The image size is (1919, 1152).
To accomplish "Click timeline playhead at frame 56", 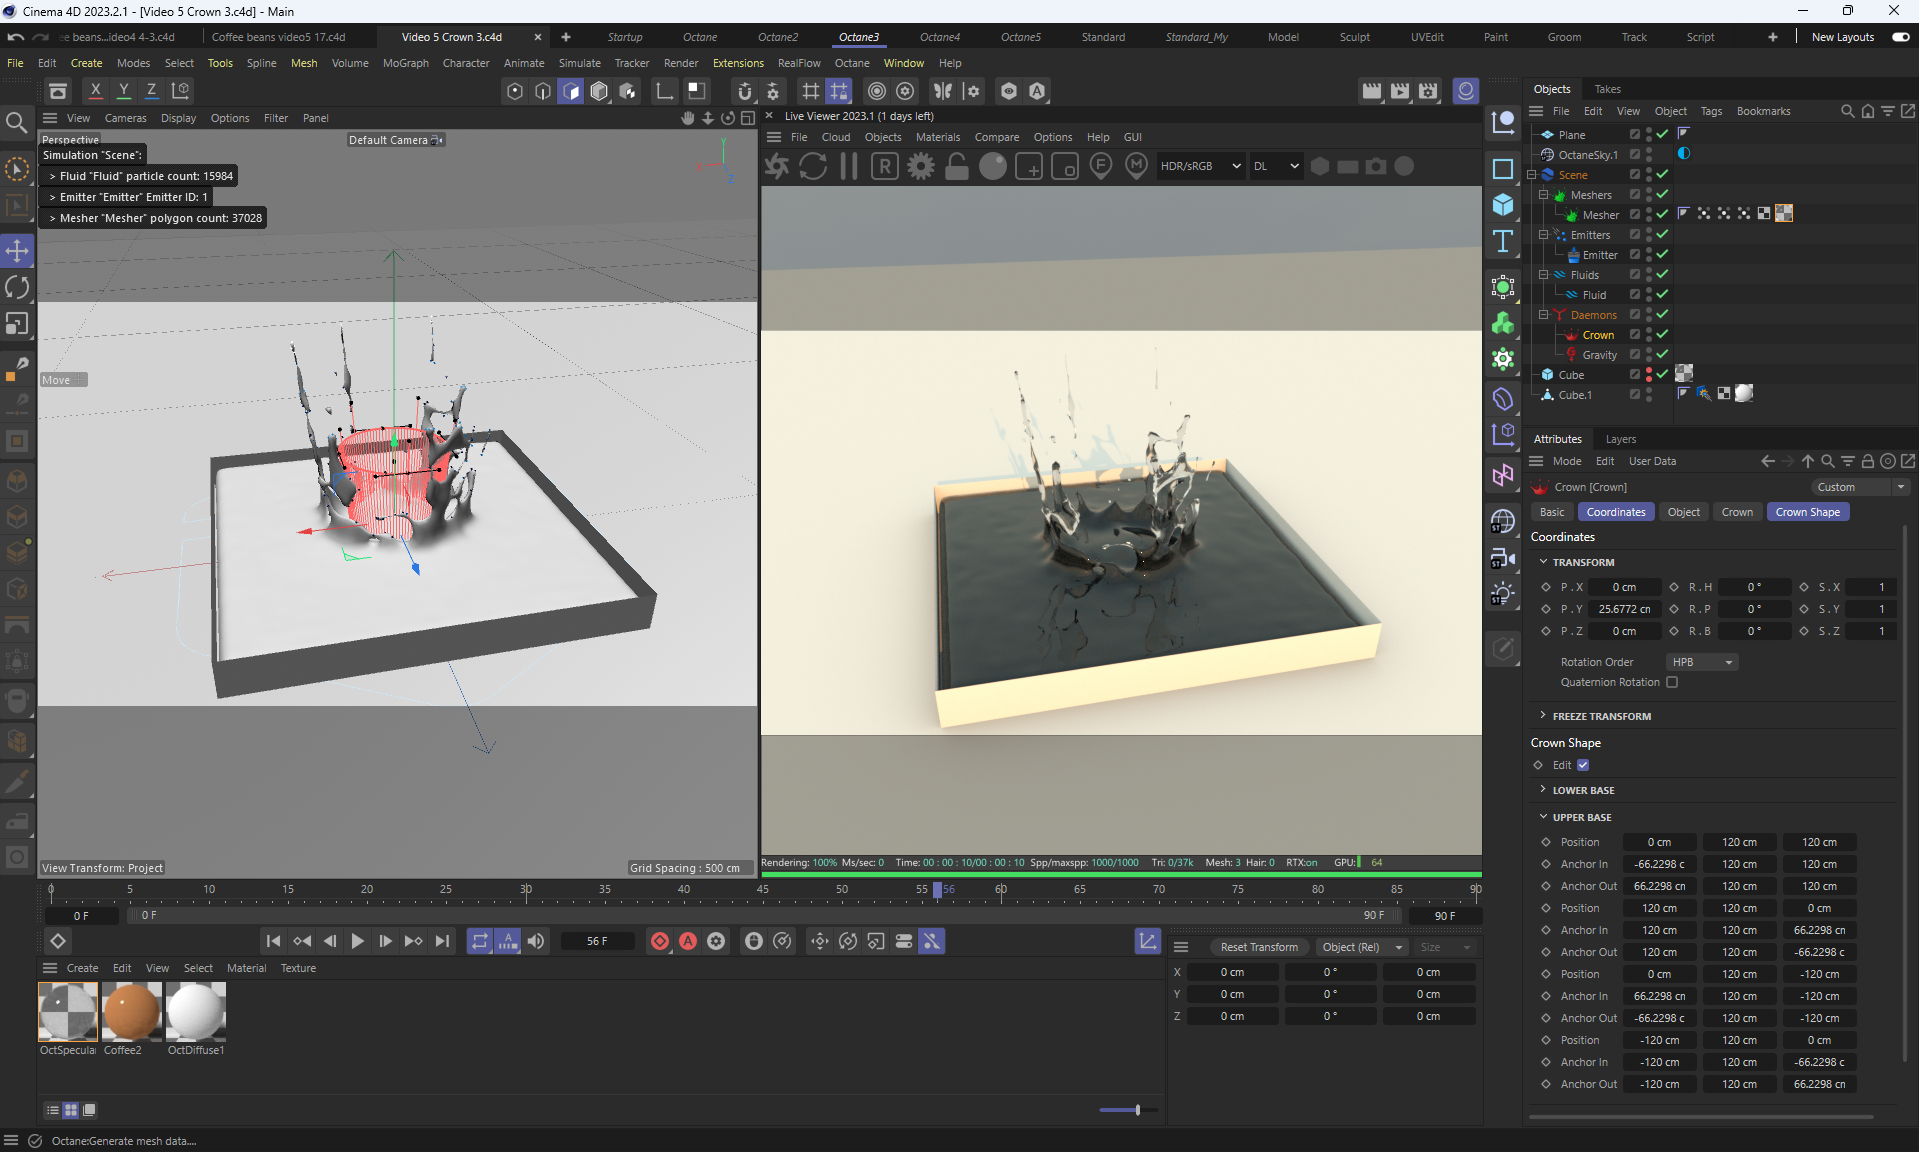I will pyautogui.click(x=937, y=889).
